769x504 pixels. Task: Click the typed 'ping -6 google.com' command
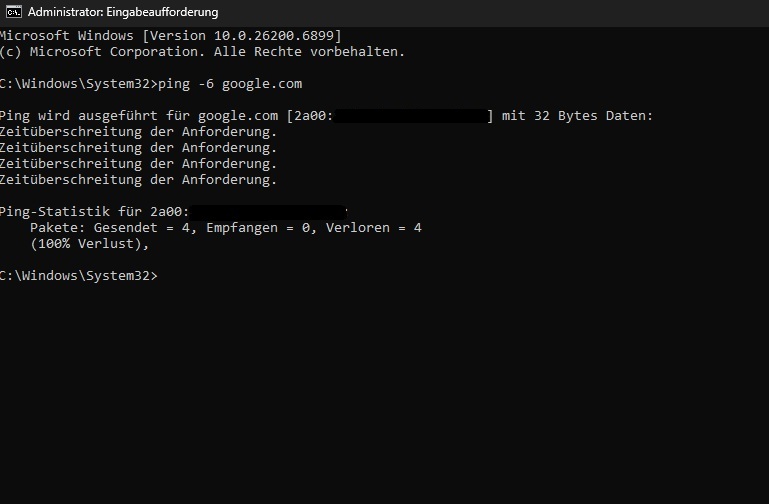point(230,84)
